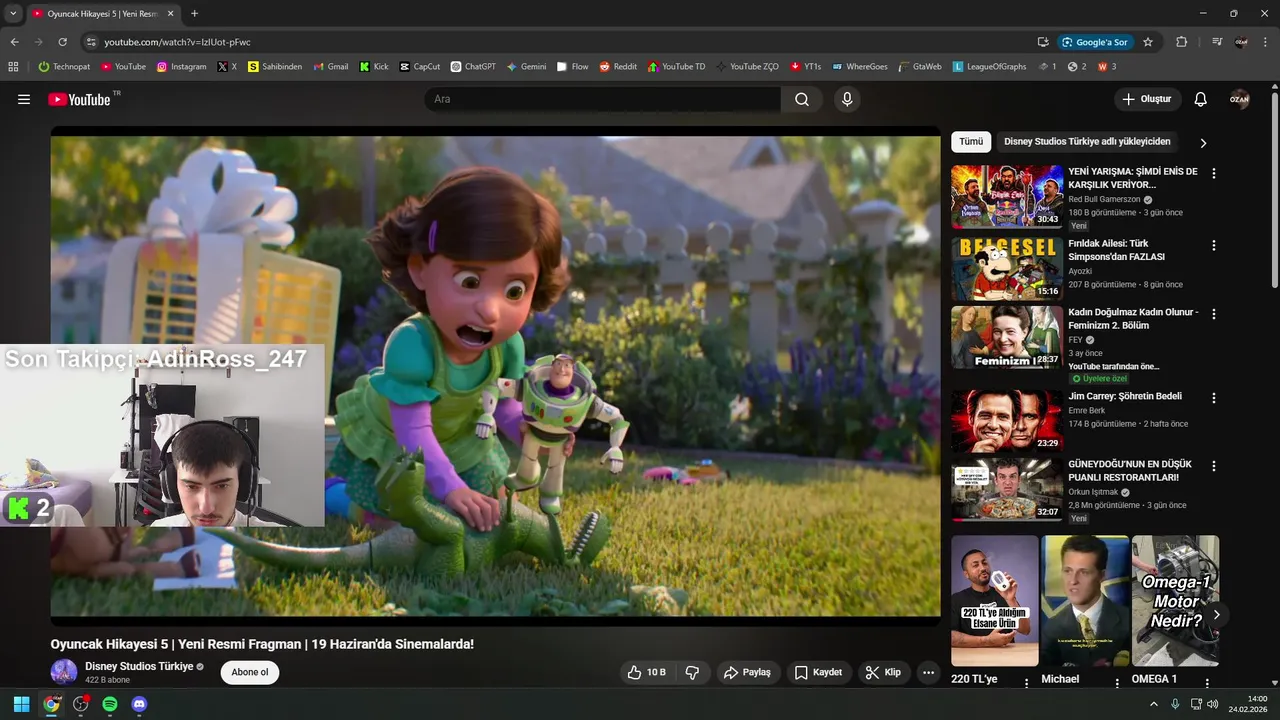Click the search magnifier button
The height and width of the screenshot is (720, 1280).
click(x=802, y=99)
